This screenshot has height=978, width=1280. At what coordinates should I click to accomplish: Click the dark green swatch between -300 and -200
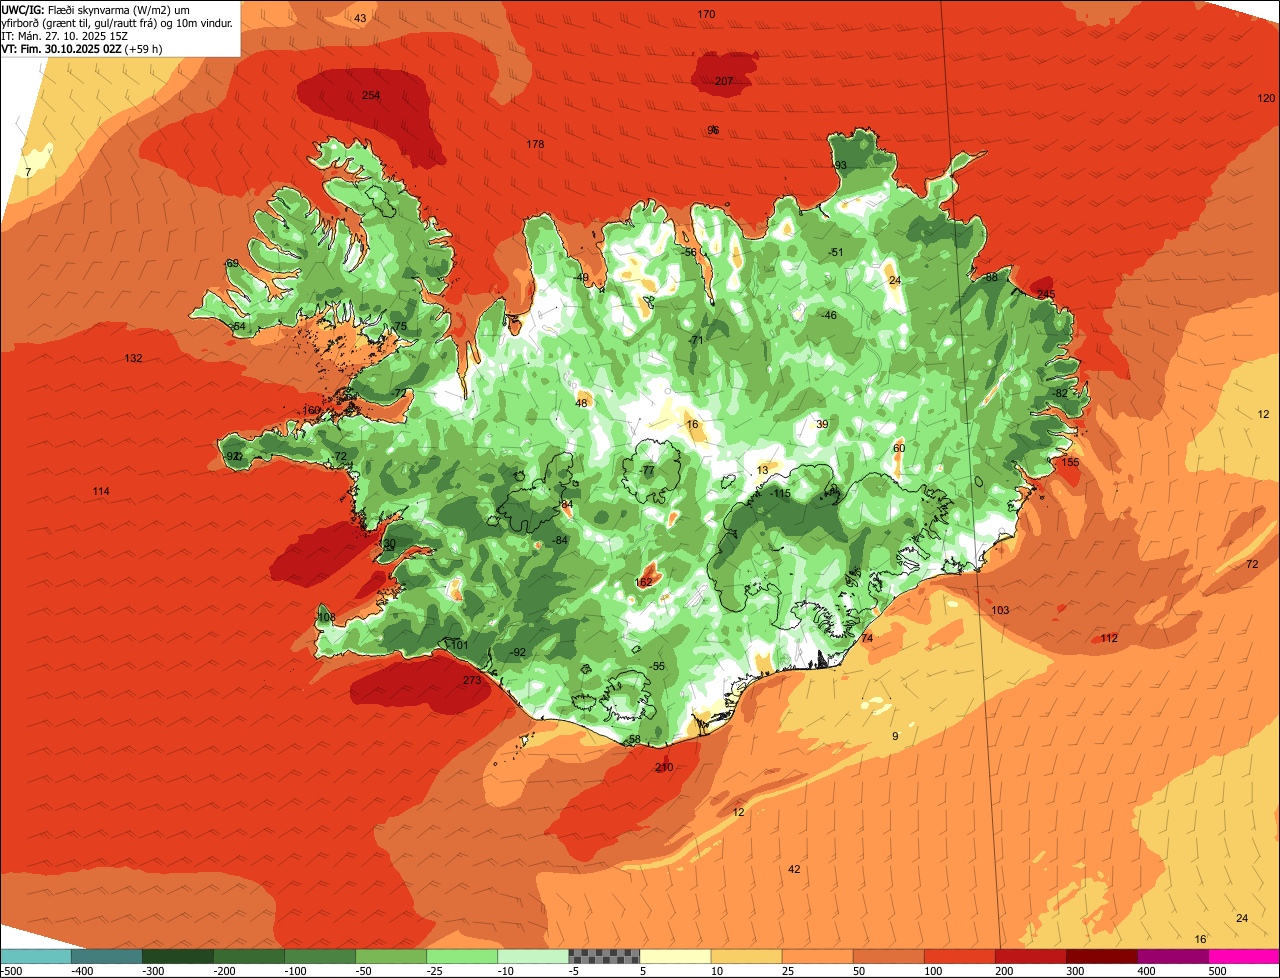point(178,956)
